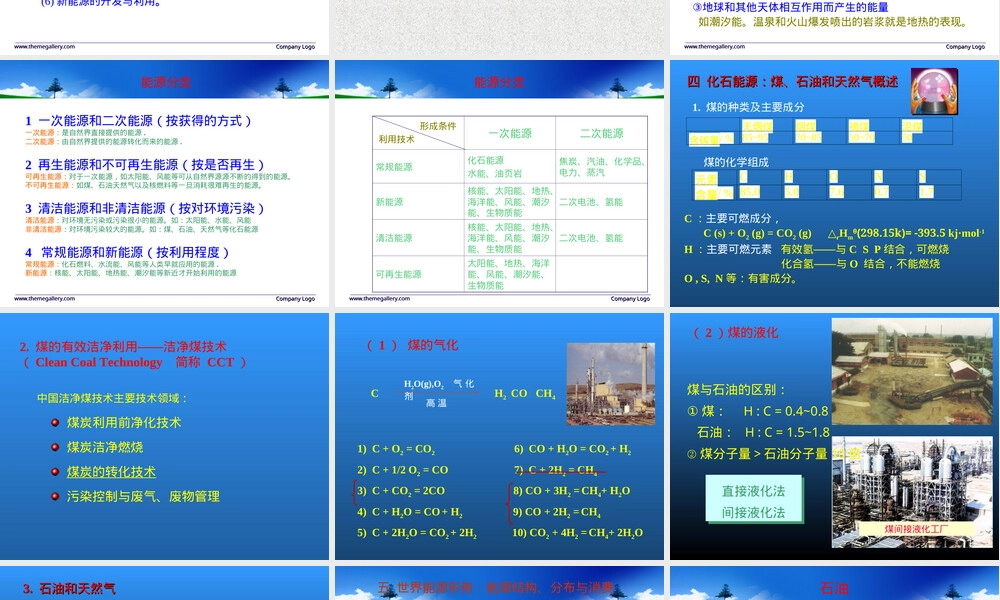Image resolution: width=1000 pixels, height=600 pixels.
Task: Click heading 3 清洁能源和非清洁能源
Action: coord(145,208)
